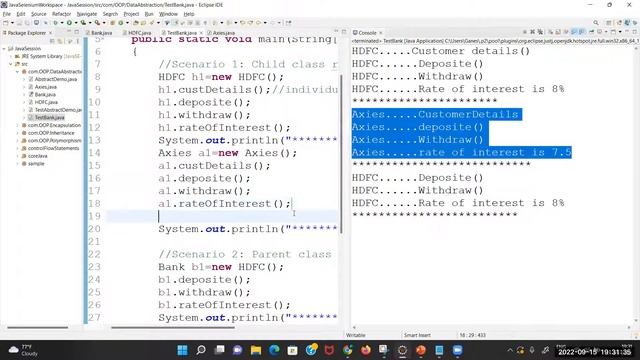Screen dimensions: 640x360
Task: Expand the com.OOP.Encapsulation package
Action: tap(18, 125)
